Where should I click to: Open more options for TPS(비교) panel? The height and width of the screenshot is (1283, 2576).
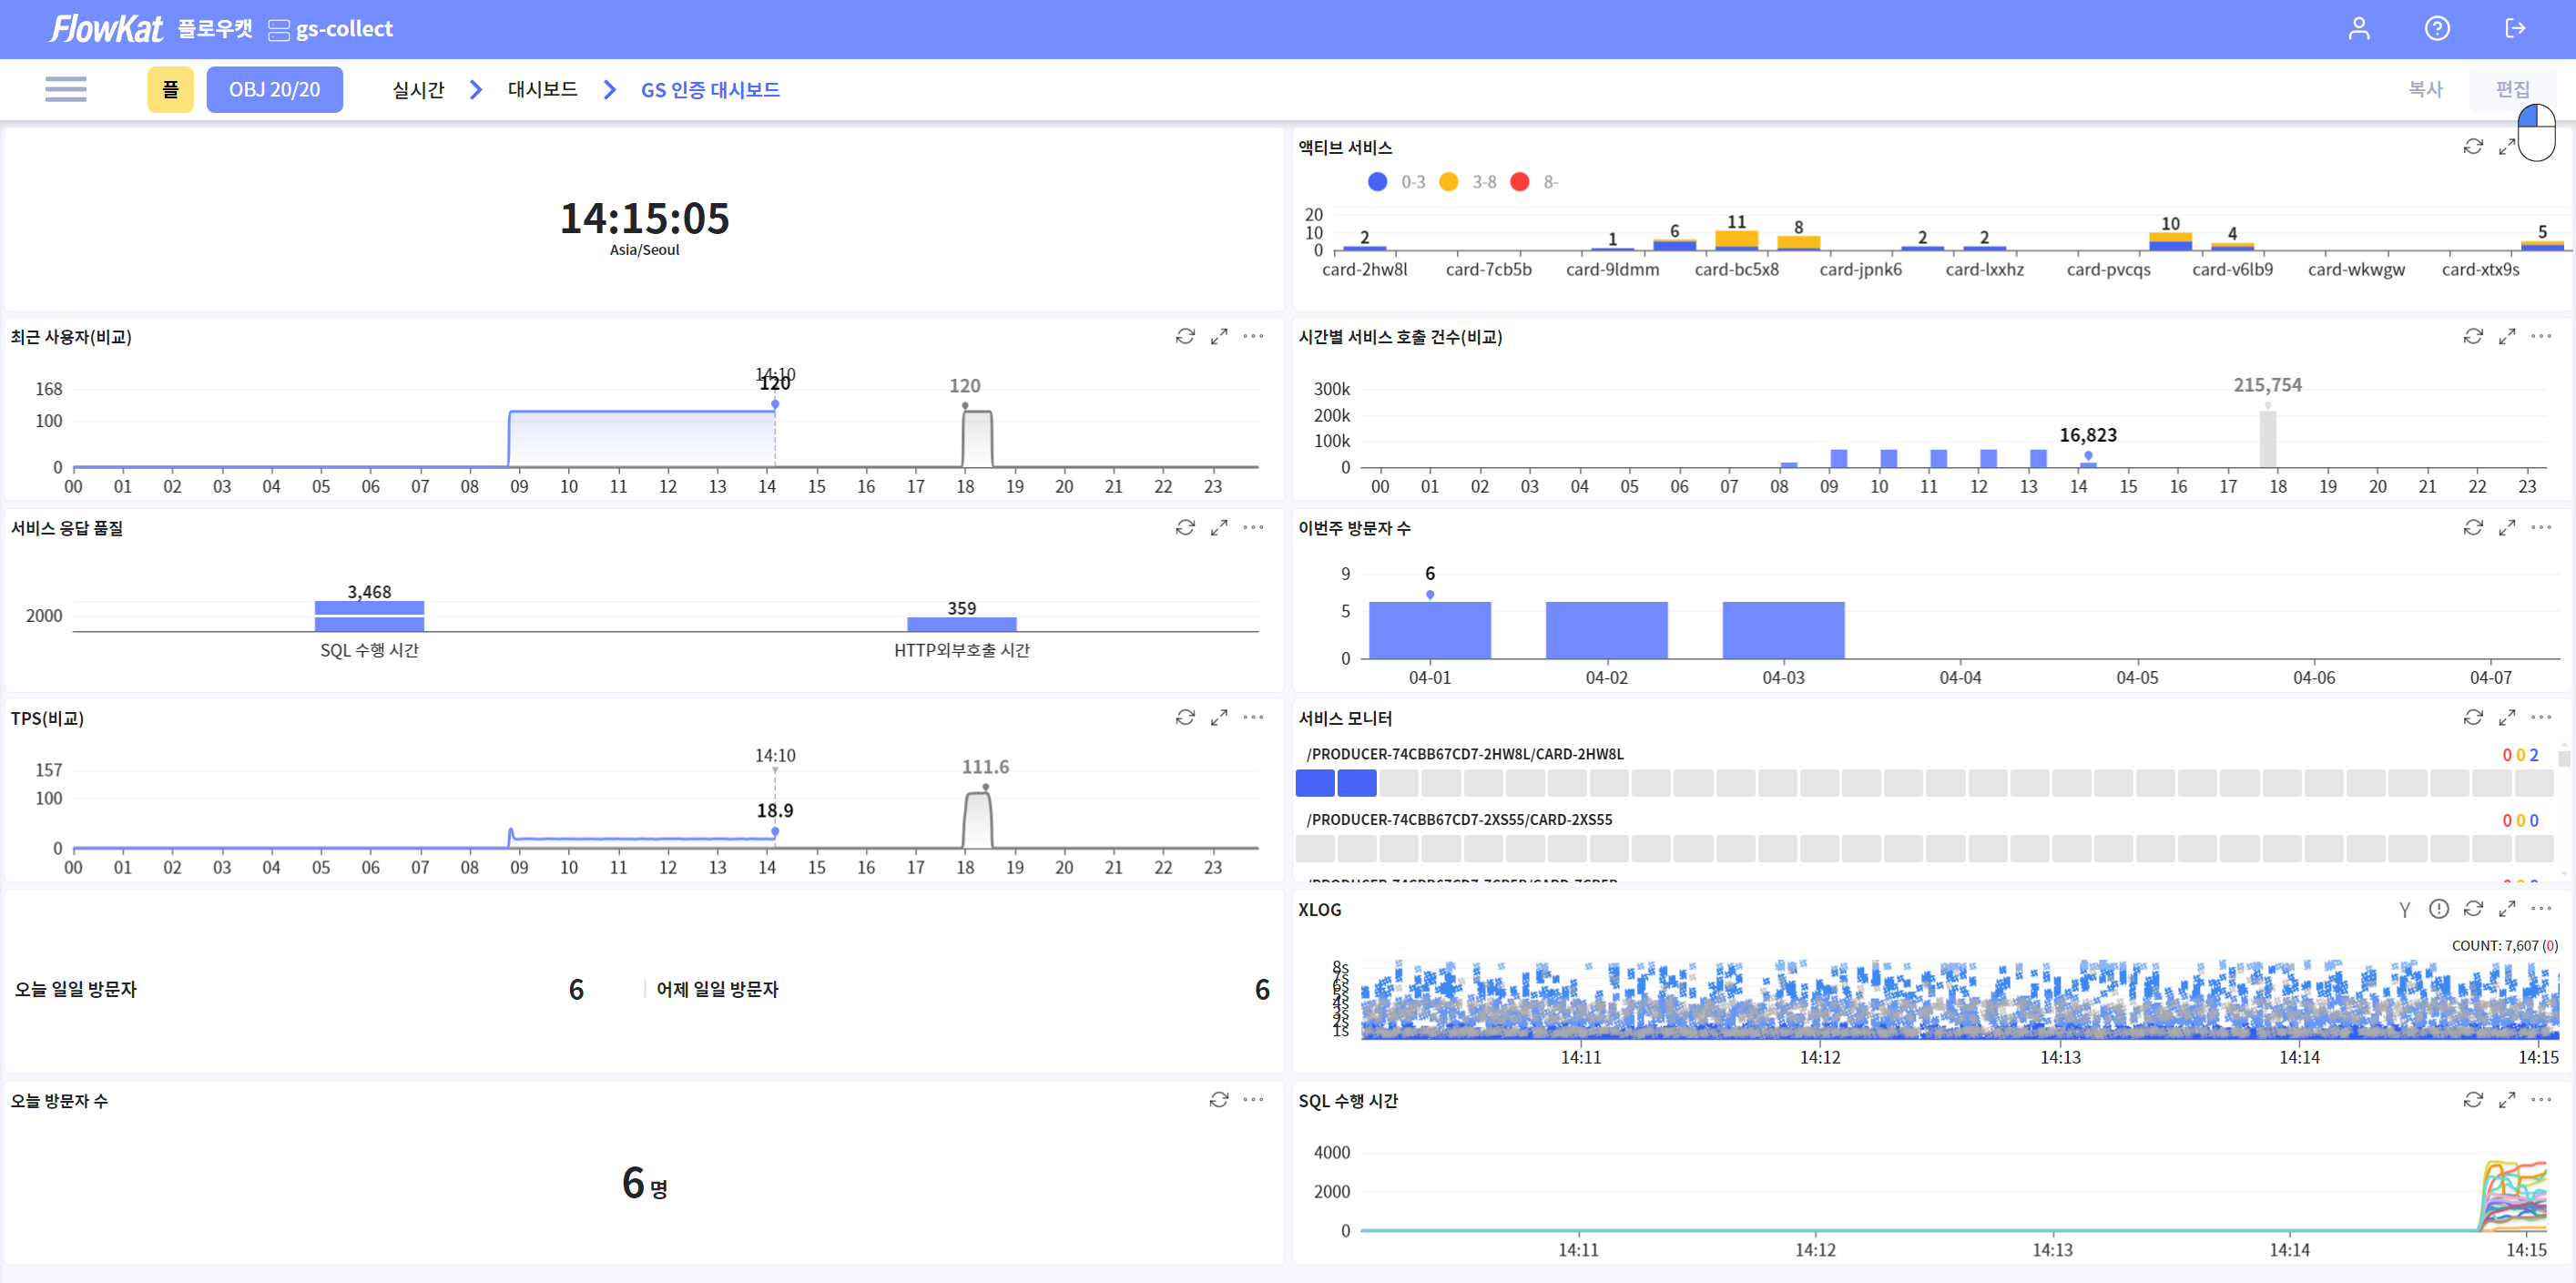(x=1253, y=718)
